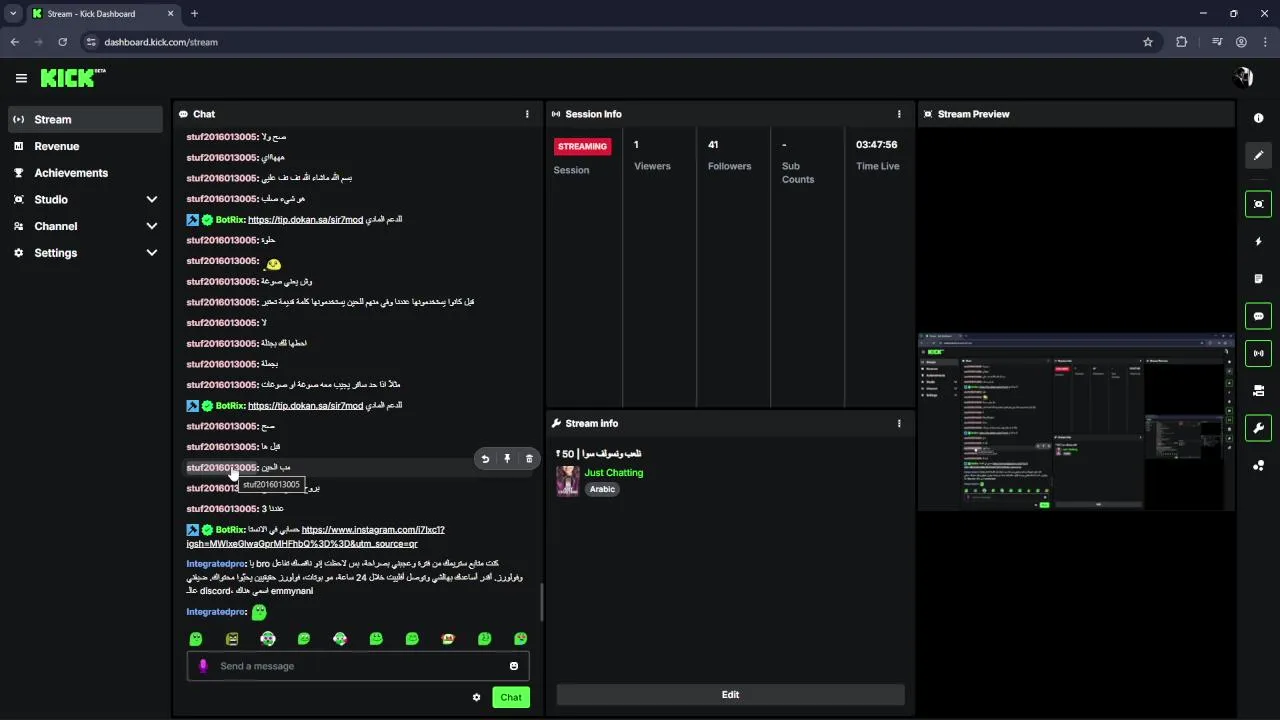Open the instagram.com link in chat

click(x=315, y=537)
